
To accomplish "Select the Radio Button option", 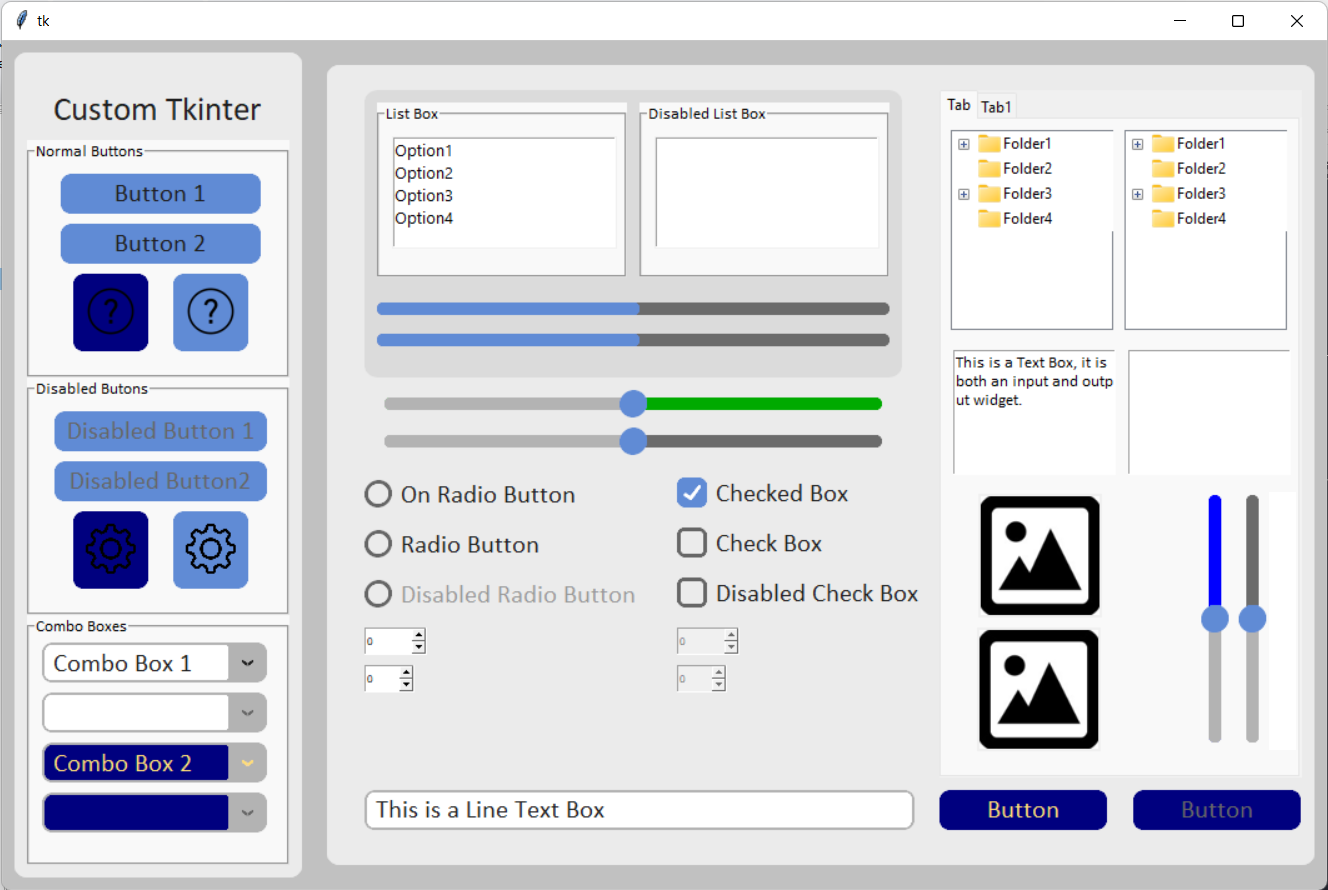I will pyautogui.click(x=378, y=544).
